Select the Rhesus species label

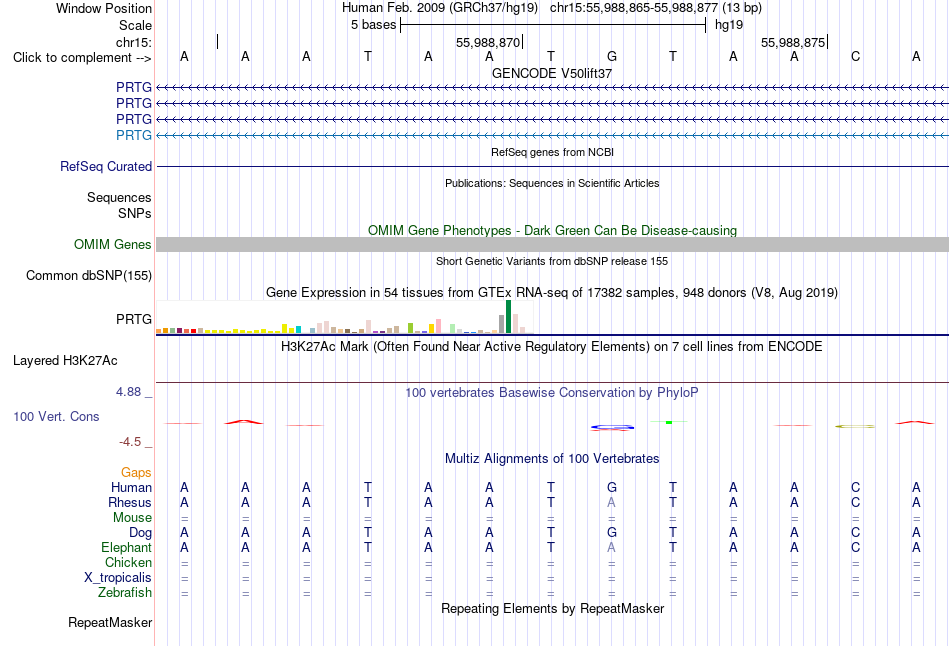point(130,502)
